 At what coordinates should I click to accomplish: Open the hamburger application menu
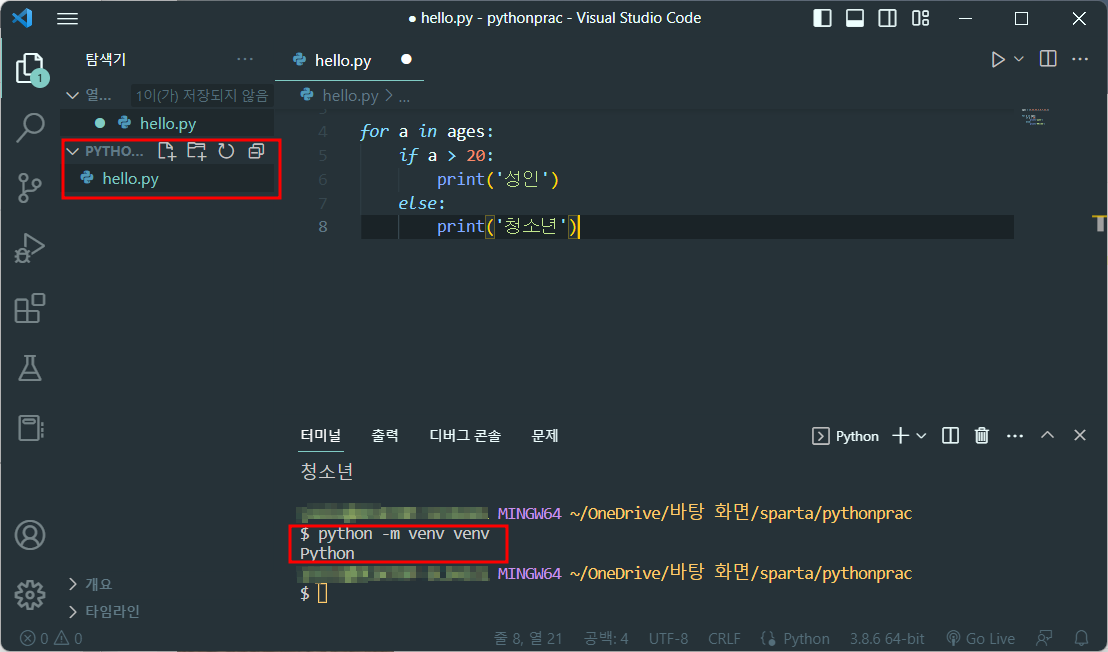[67, 18]
